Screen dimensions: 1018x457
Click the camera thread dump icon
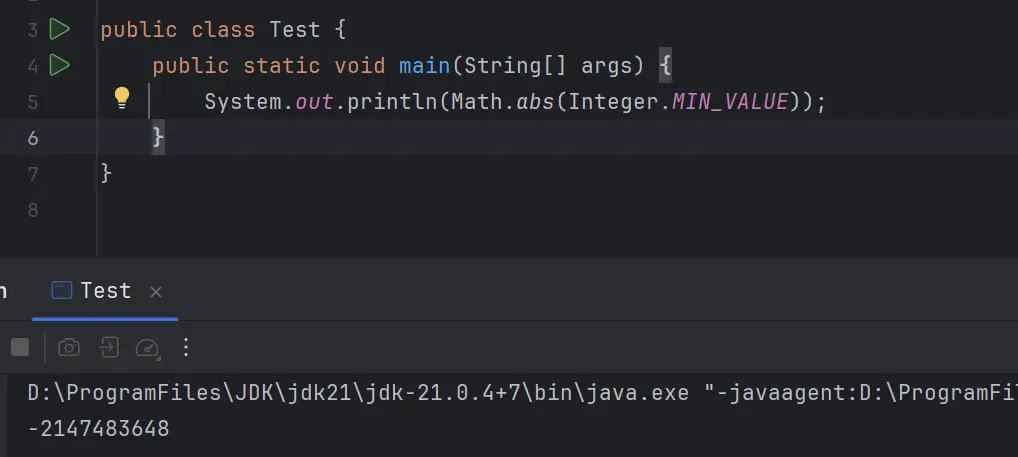69,347
